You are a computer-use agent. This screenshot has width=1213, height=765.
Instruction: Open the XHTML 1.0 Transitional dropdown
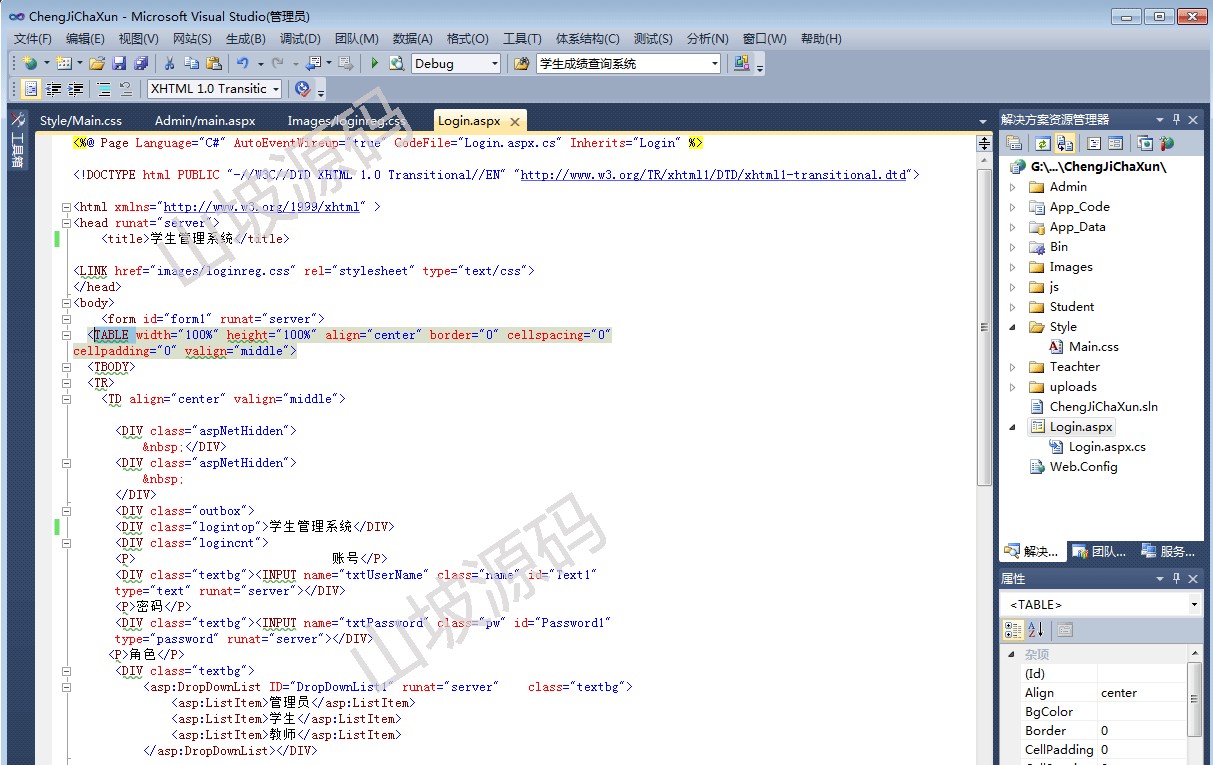pos(275,89)
